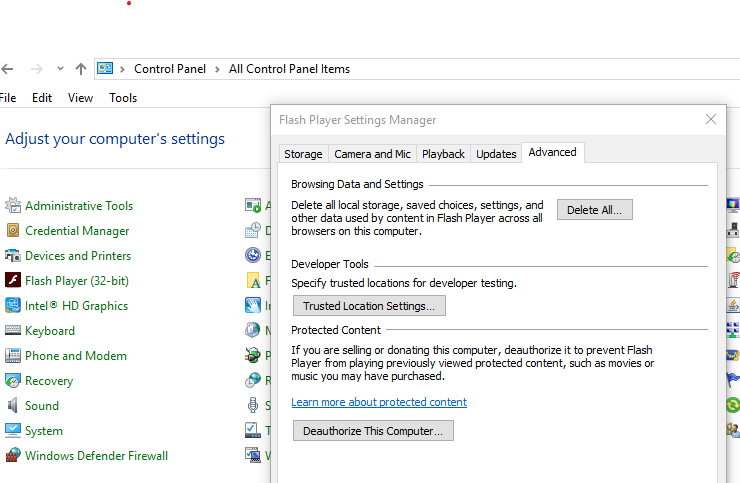Screen dimensions: 740x483
Task: Select the Playback tab
Action: [x=443, y=154]
